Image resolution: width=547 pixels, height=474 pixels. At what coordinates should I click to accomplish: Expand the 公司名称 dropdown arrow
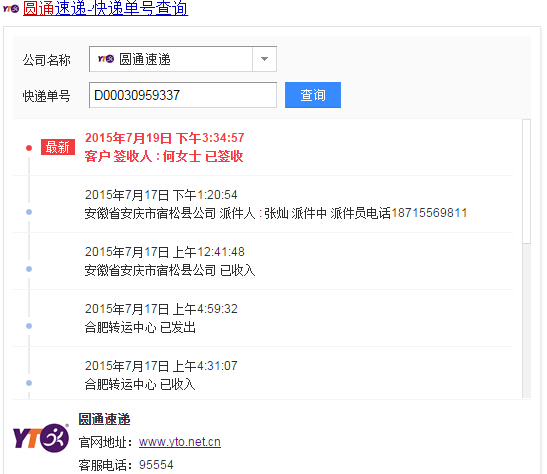click(x=264, y=59)
